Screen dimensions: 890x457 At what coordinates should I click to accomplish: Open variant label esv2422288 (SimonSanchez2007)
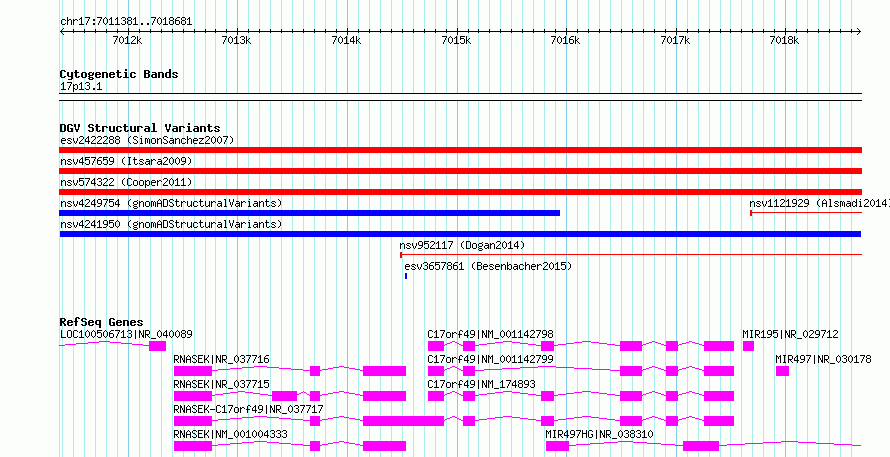coord(147,140)
